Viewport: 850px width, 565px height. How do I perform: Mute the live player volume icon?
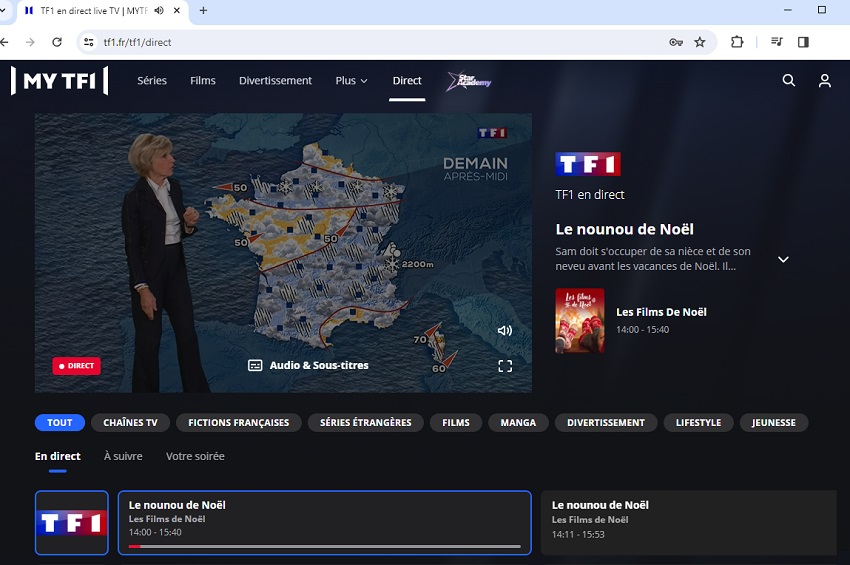(x=505, y=330)
